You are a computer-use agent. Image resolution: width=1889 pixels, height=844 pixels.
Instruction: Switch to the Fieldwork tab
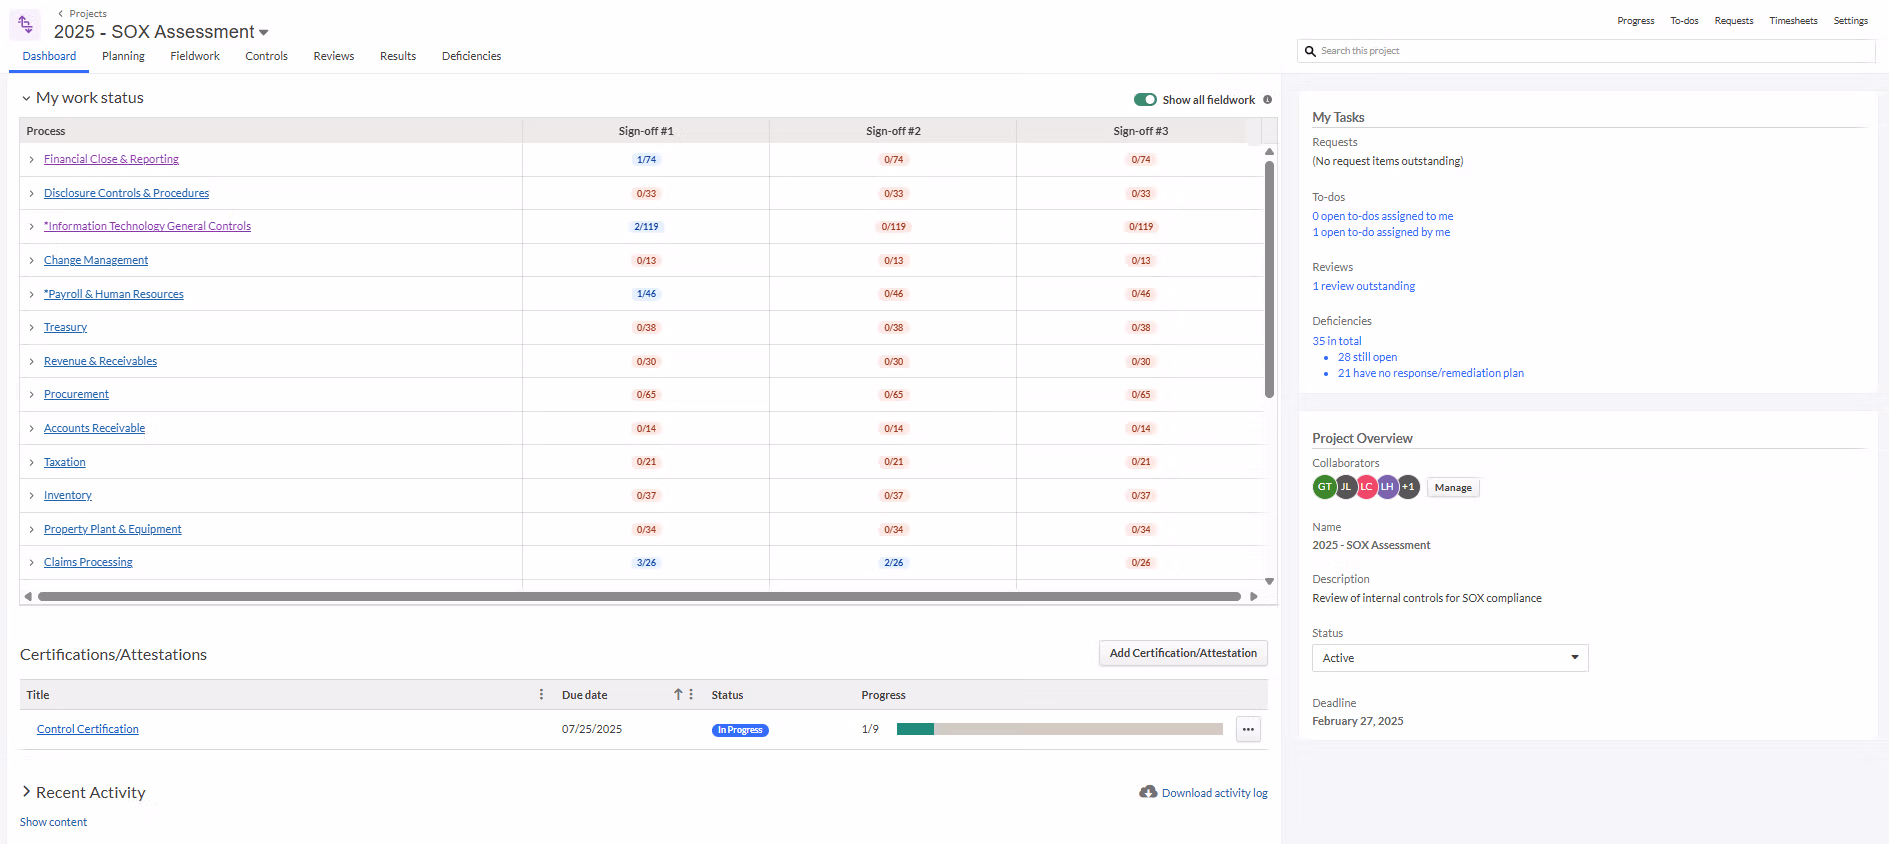pyautogui.click(x=195, y=56)
